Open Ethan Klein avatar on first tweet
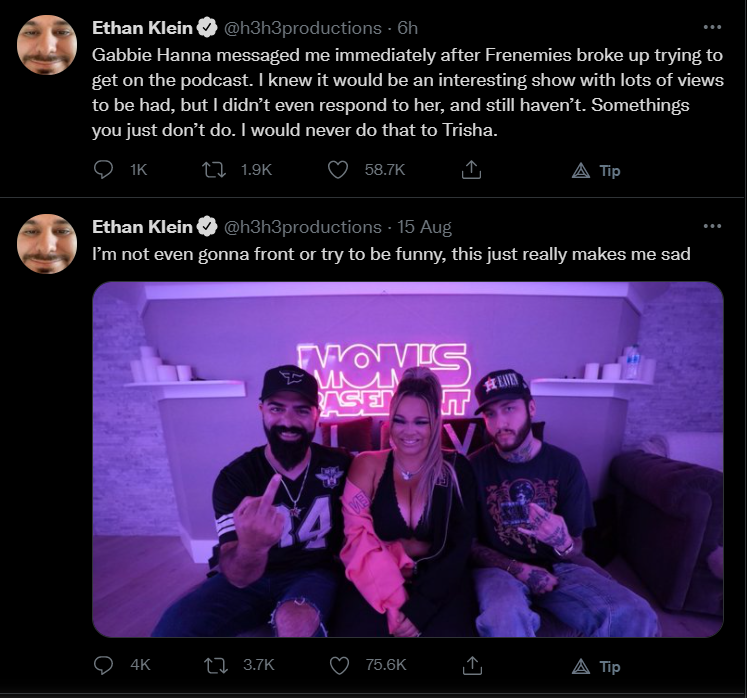747x698 pixels. [47, 45]
